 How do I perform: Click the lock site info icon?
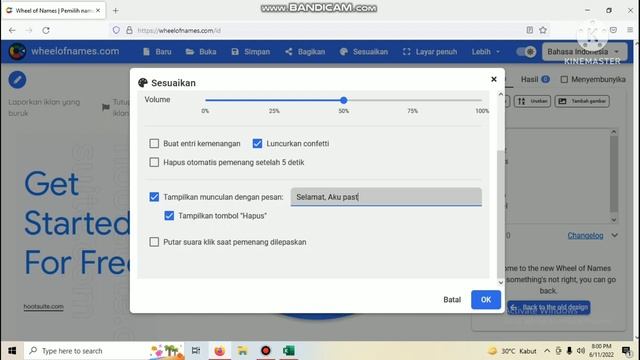pyautogui.click(x=129, y=30)
